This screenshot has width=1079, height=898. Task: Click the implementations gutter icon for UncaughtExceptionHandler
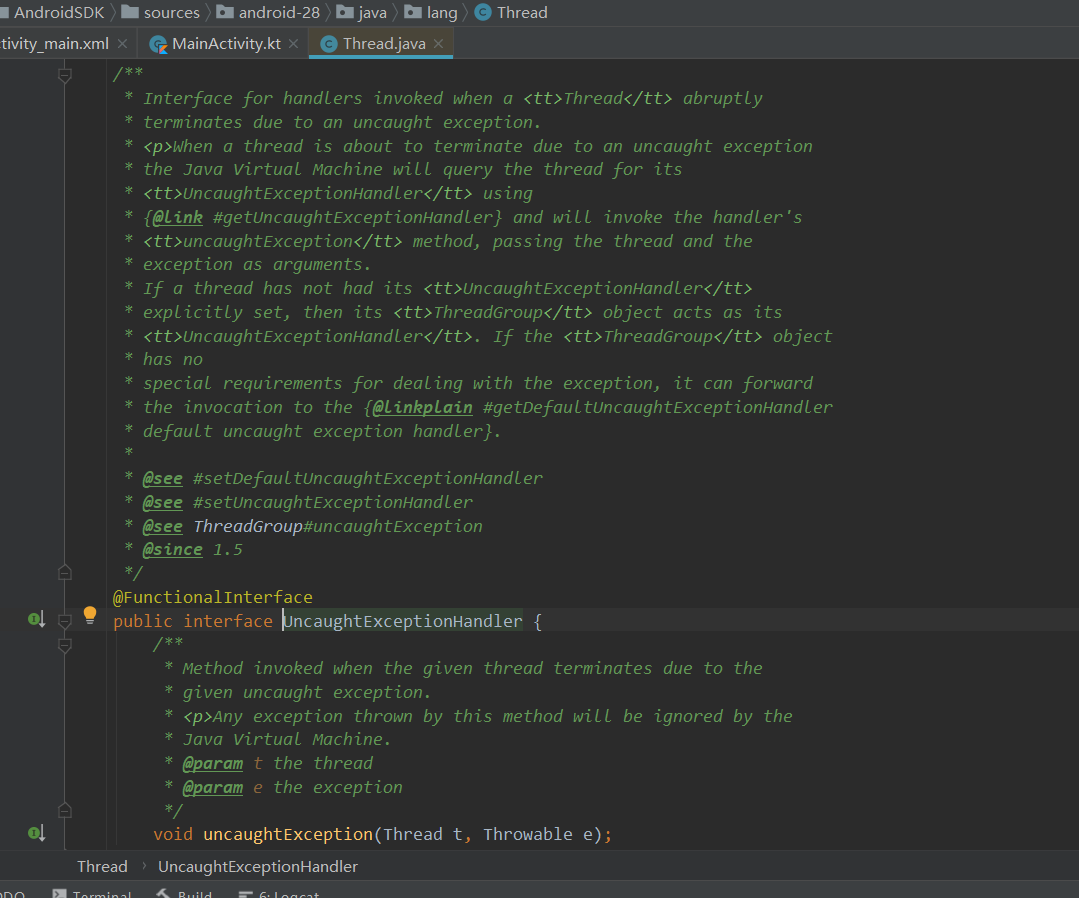[37, 620]
